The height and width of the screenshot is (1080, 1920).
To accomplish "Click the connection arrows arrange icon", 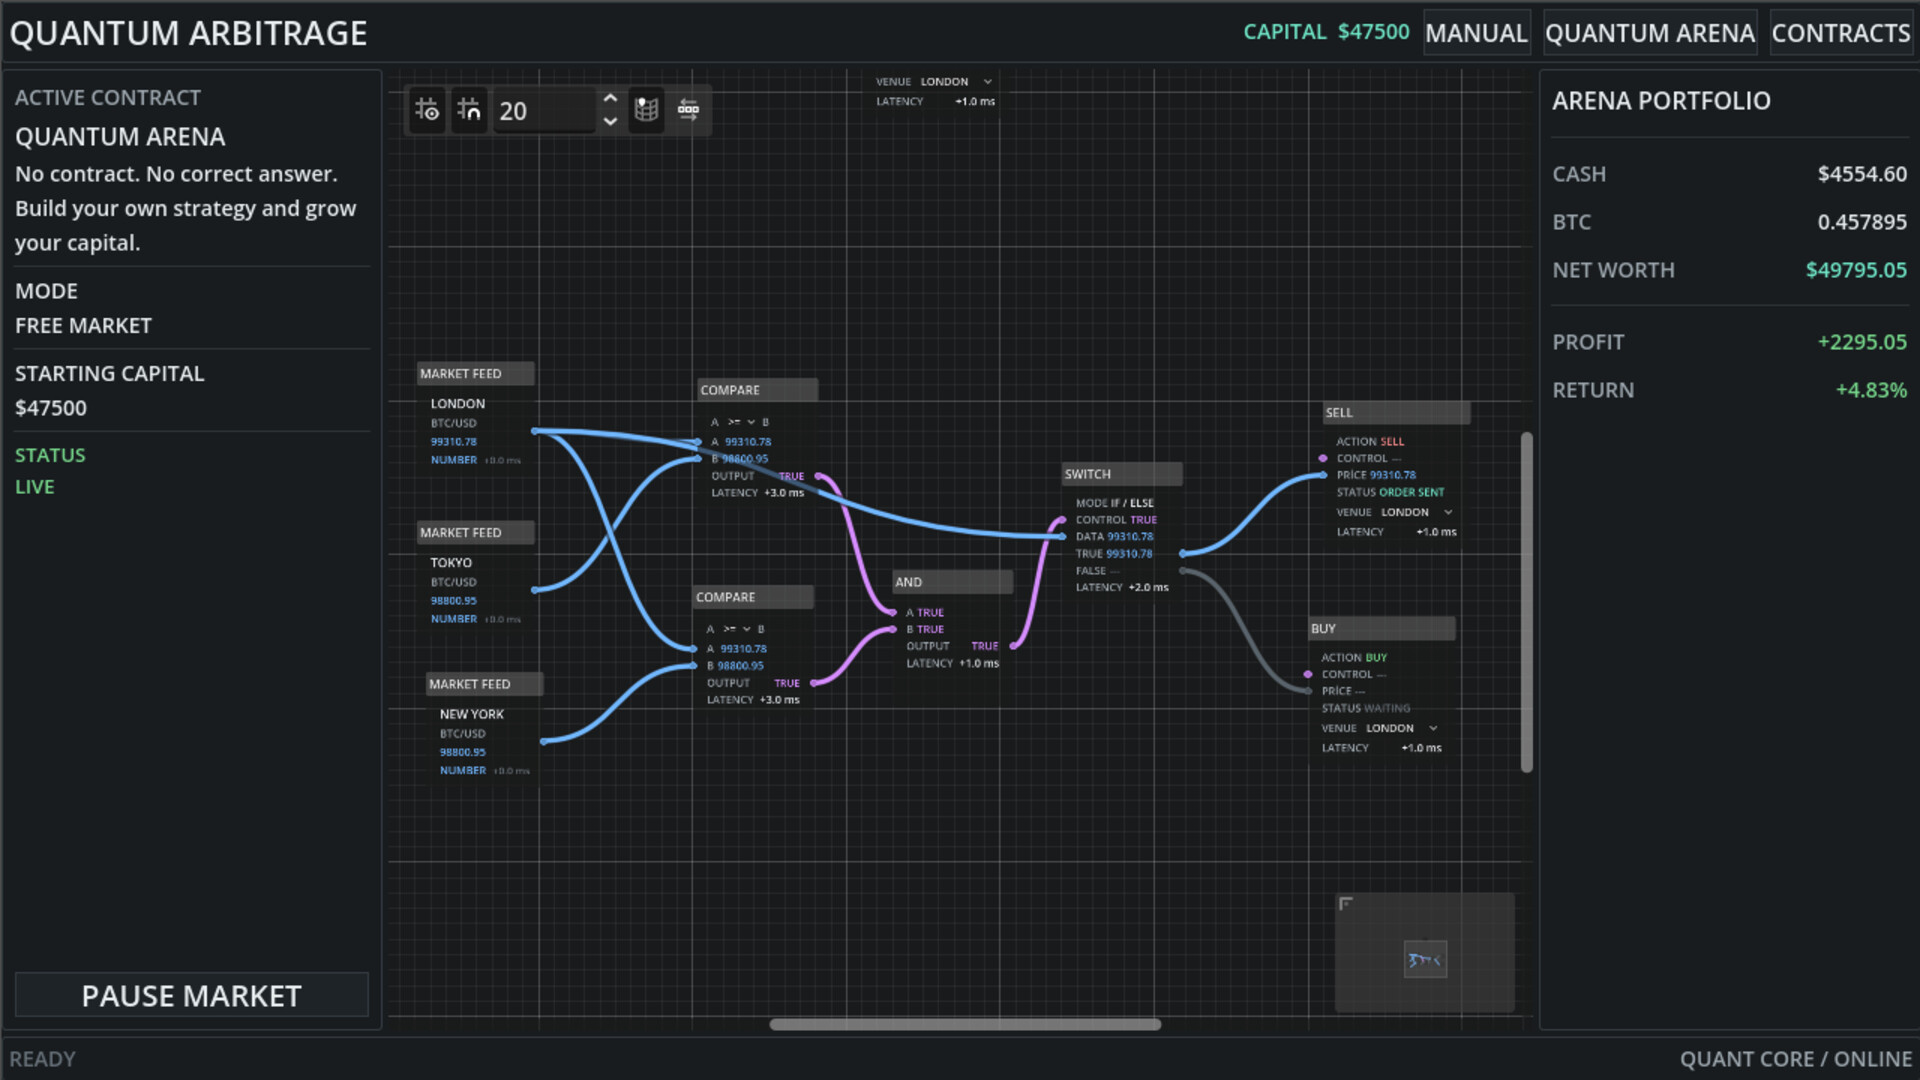I will (x=689, y=110).
